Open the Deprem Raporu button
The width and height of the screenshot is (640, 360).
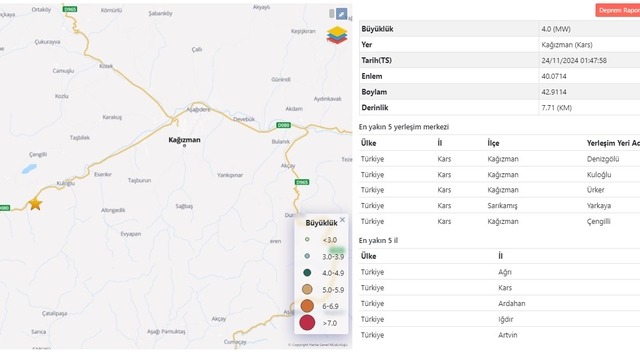[618, 10]
